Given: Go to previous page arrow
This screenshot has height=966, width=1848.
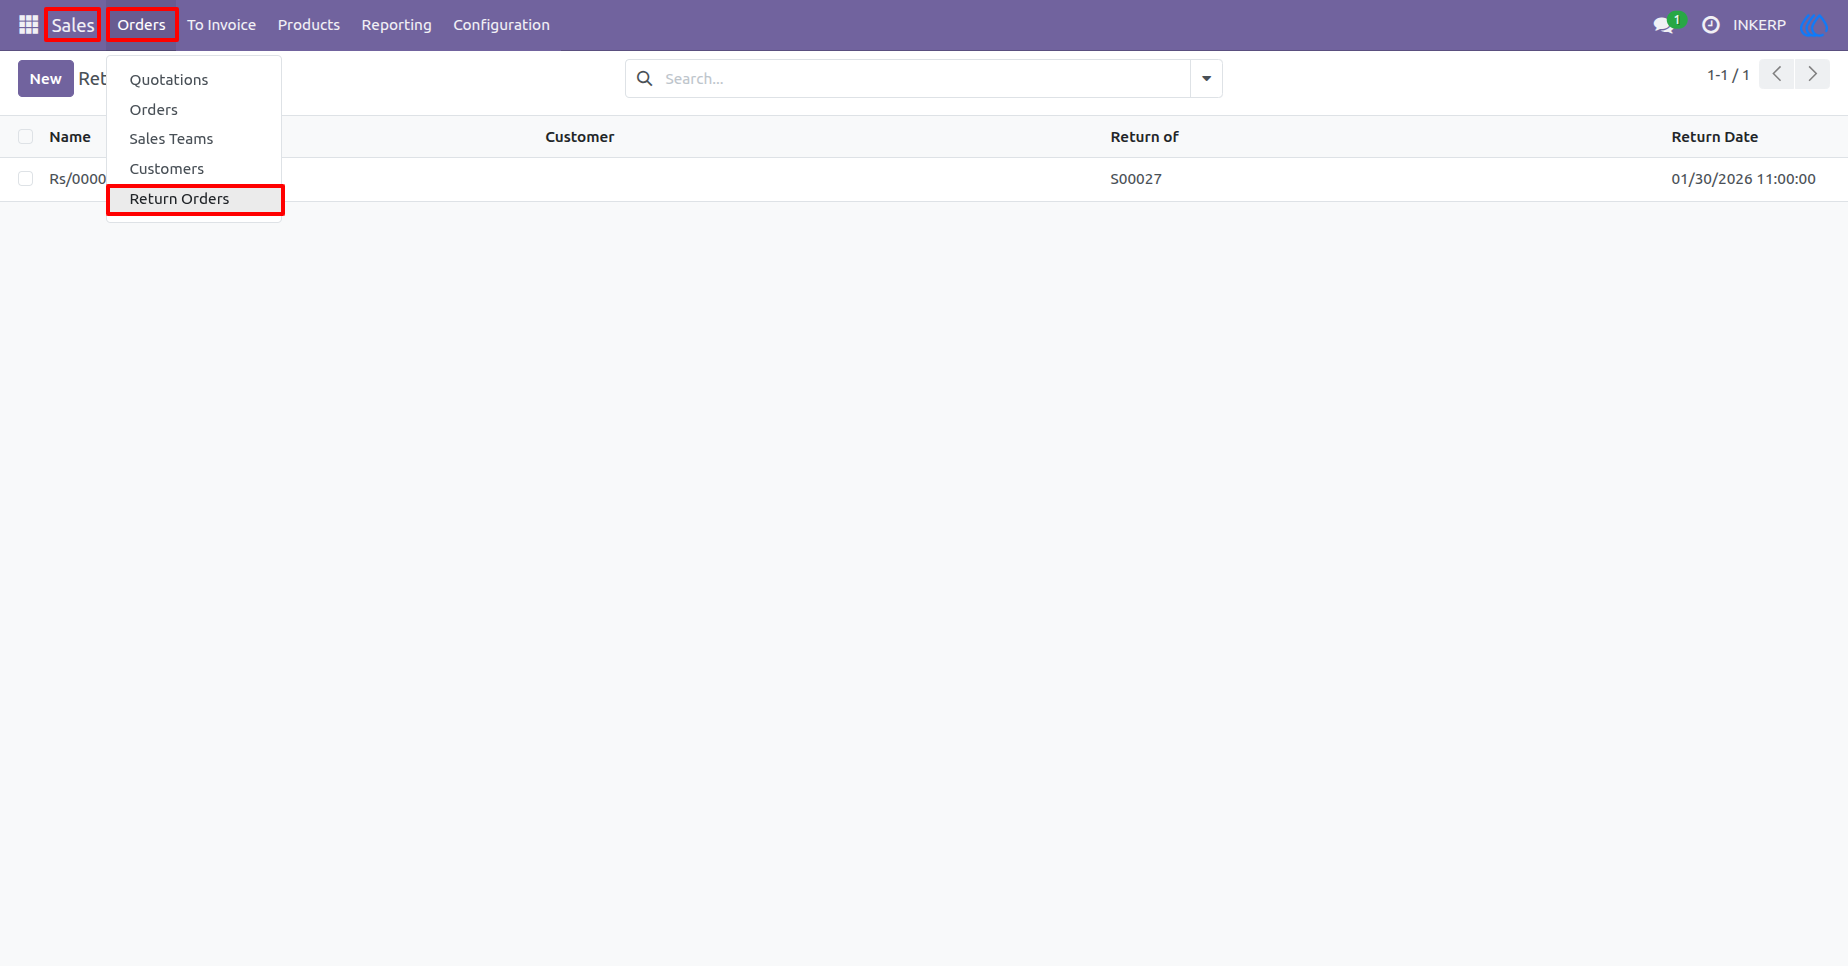Looking at the screenshot, I should [1777, 75].
